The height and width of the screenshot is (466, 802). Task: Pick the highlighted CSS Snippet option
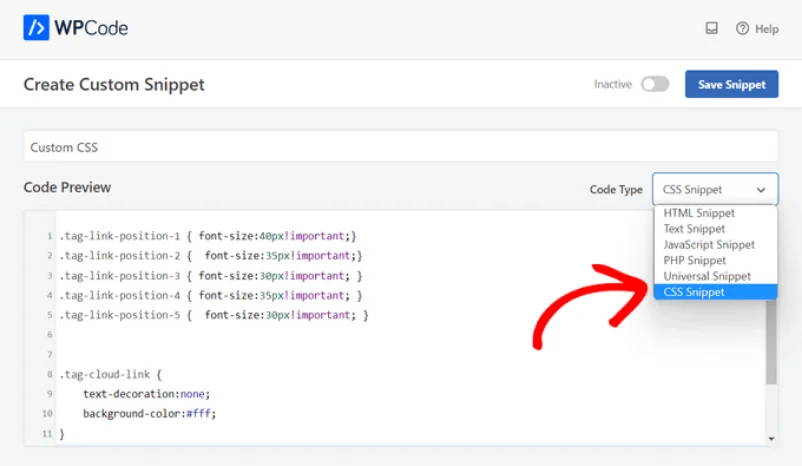point(715,292)
